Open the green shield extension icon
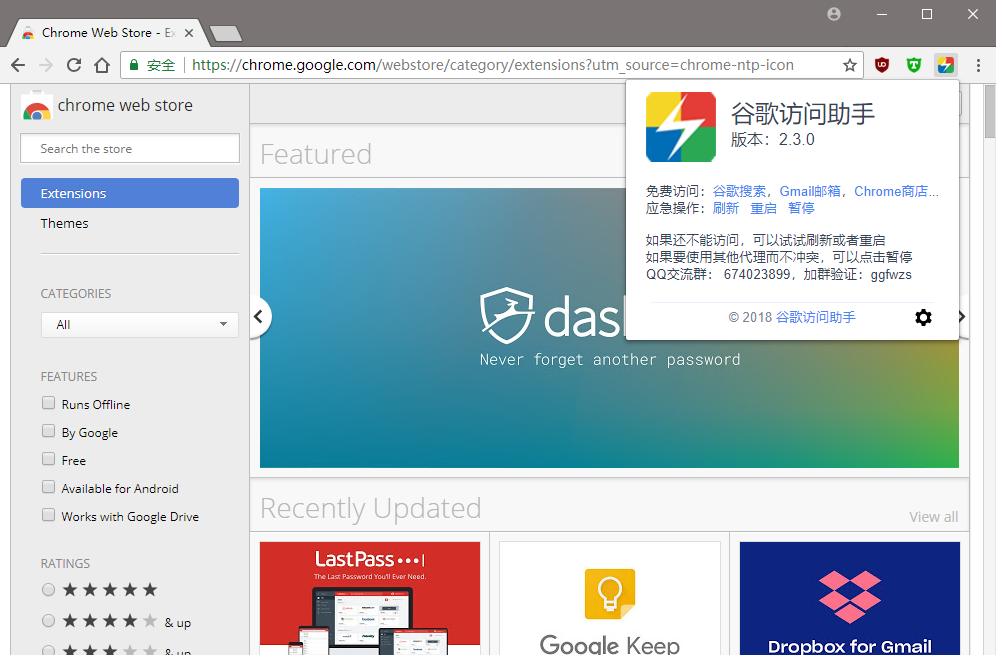The height and width of the screenshot is (655, 996). (913, 65)
